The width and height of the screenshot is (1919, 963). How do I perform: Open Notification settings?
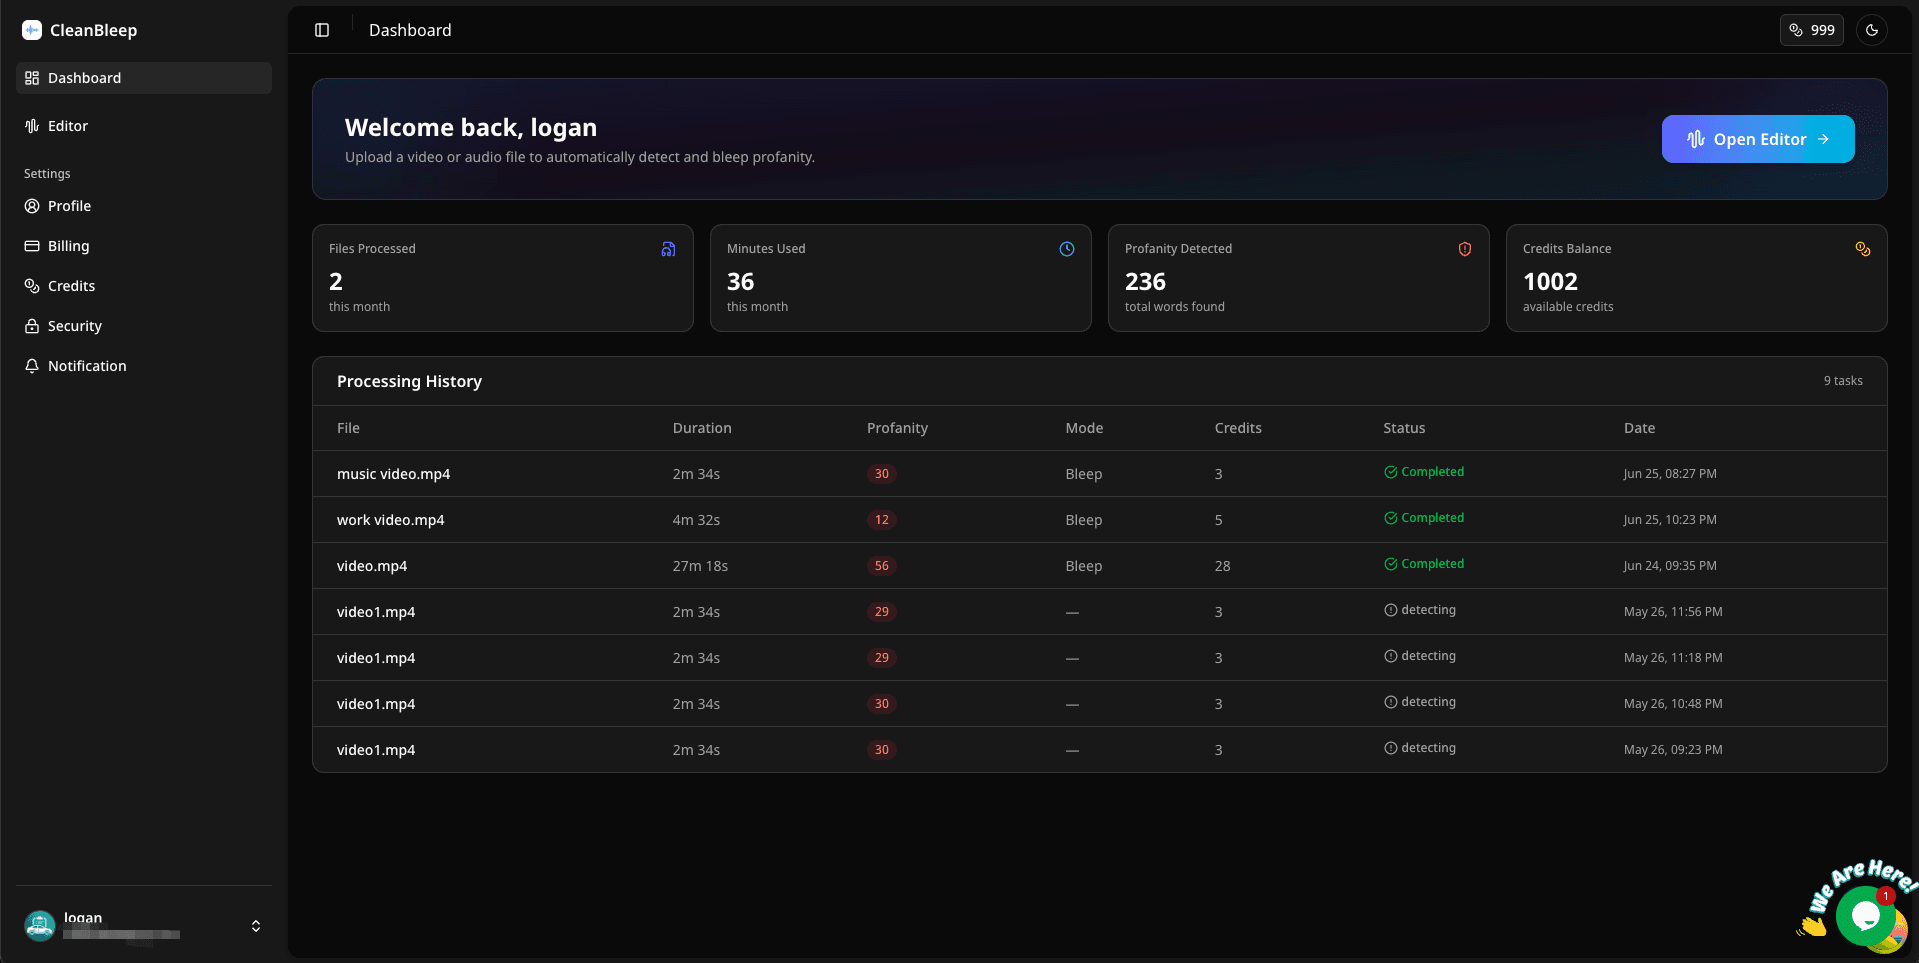(144, 366)
